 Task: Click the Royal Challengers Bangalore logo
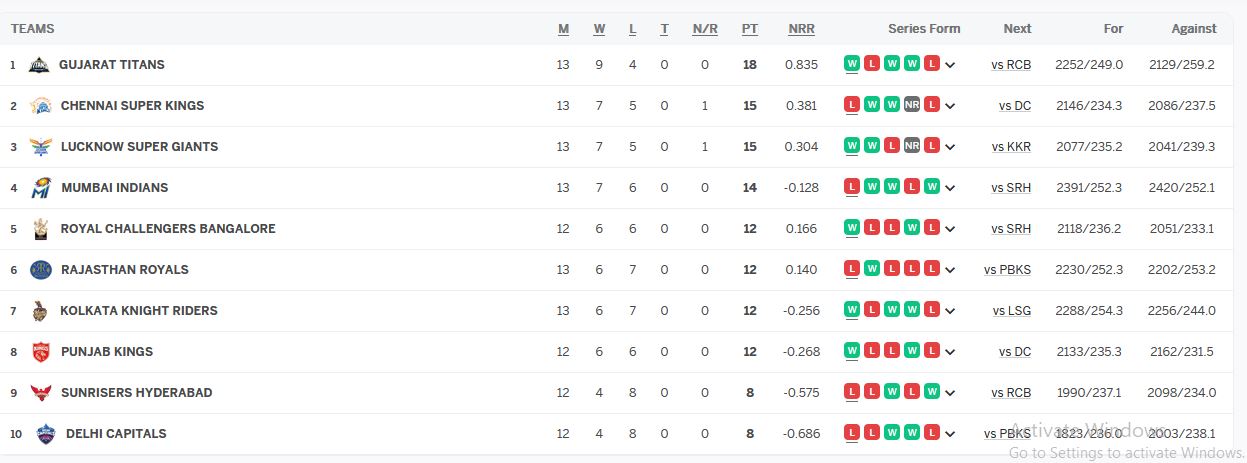coord(41,229)
